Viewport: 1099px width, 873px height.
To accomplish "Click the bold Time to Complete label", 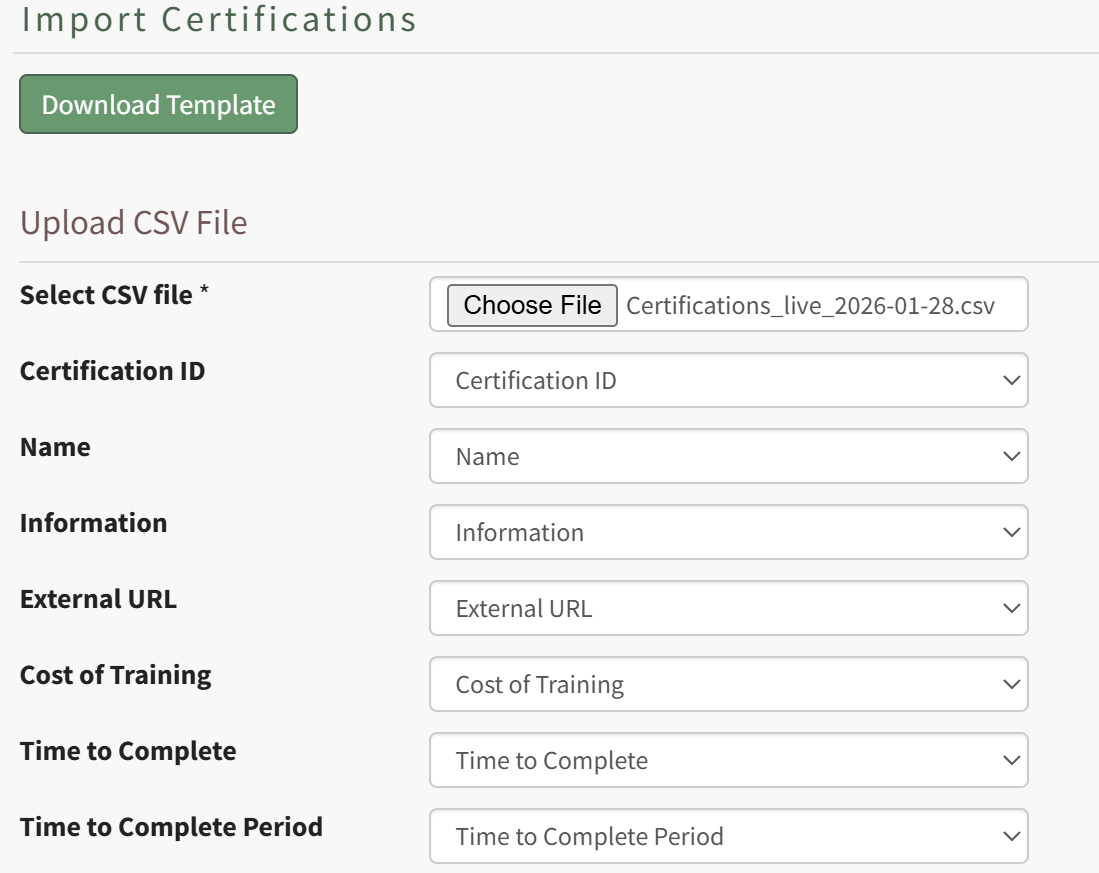I will (128, 751).
